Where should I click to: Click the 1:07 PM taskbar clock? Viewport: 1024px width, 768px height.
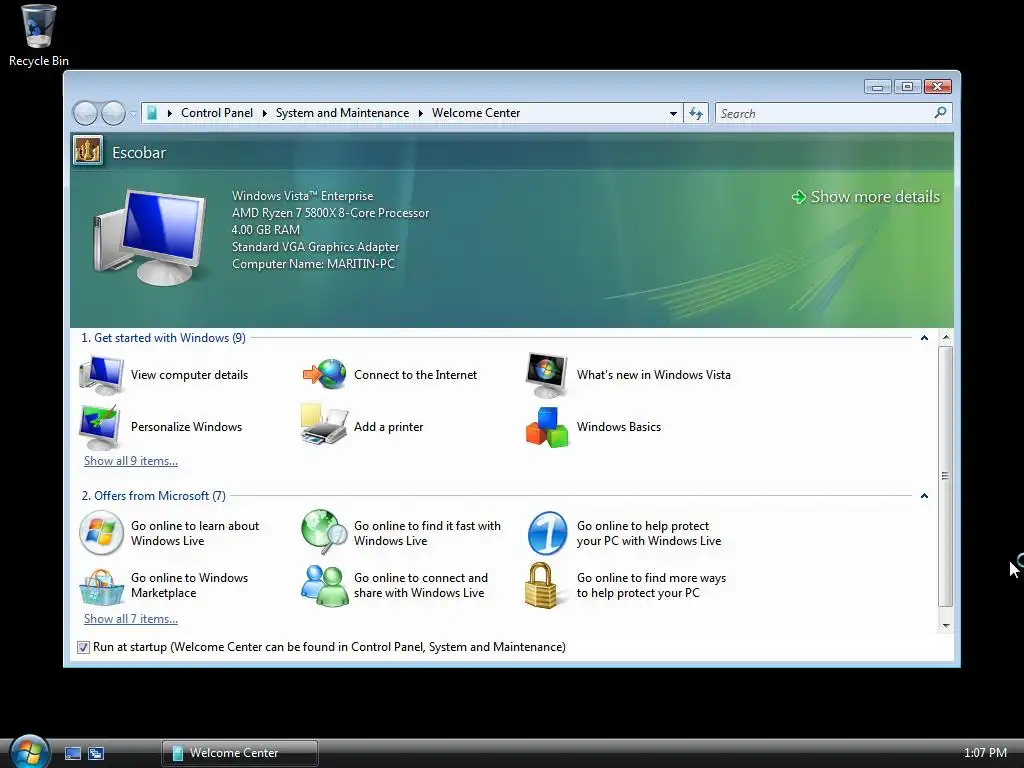[x=985, y=753]
